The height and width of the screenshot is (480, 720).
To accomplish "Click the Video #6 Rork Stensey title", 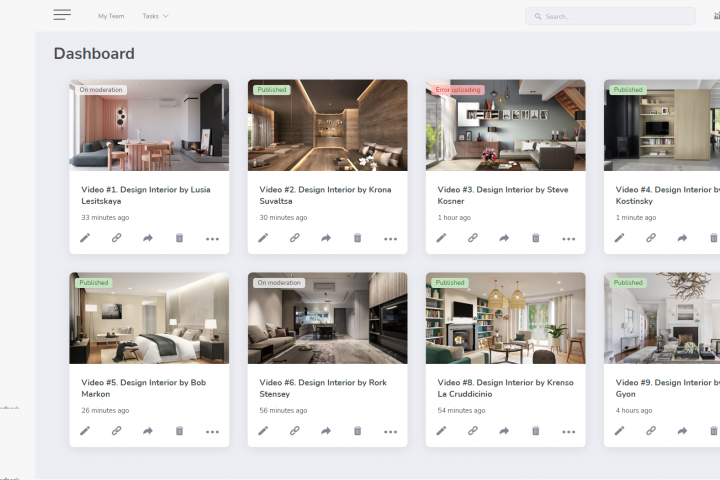I will point(323,388).
